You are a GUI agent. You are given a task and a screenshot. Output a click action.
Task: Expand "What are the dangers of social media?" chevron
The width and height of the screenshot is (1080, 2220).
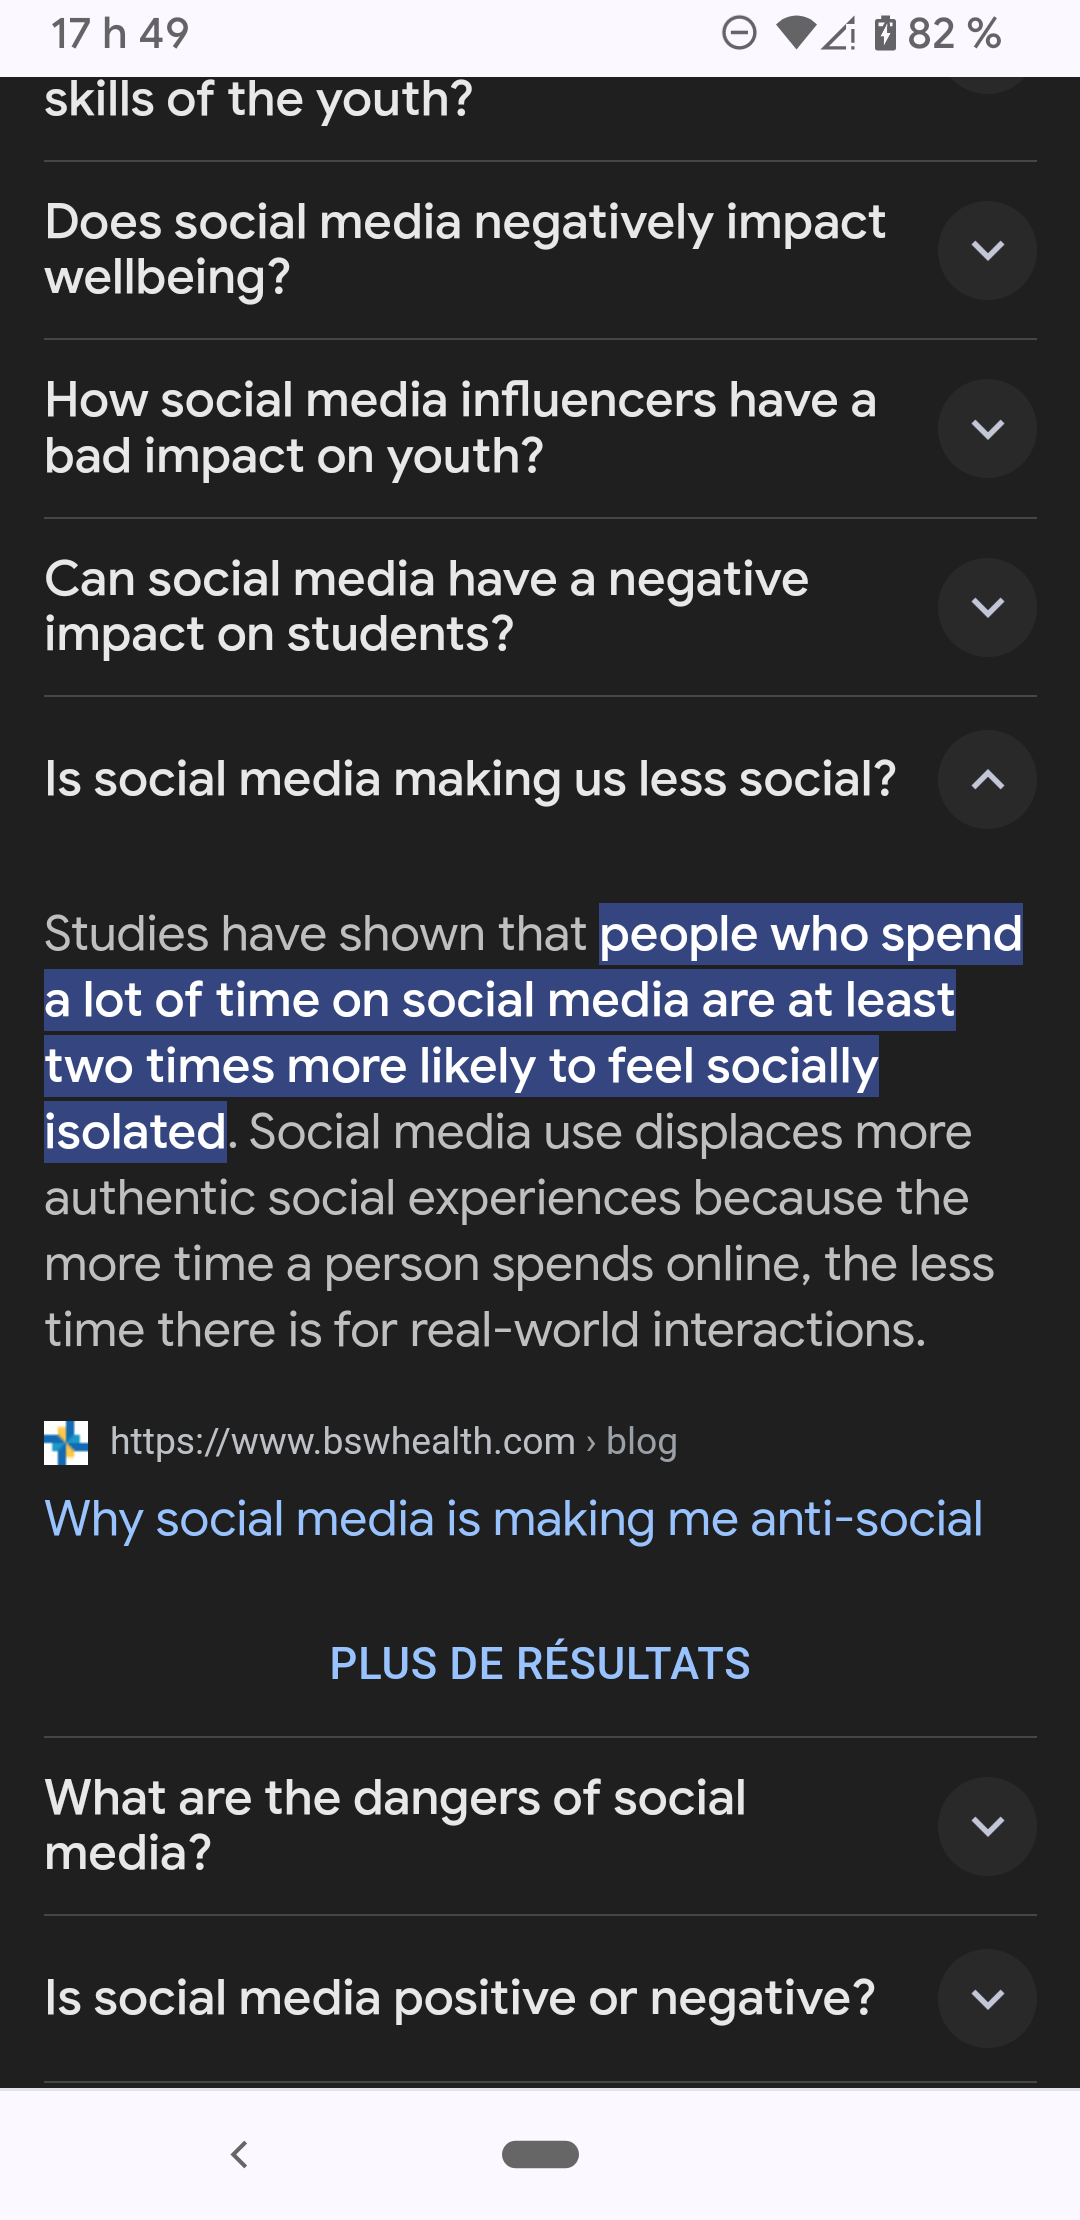[987, 1826]
